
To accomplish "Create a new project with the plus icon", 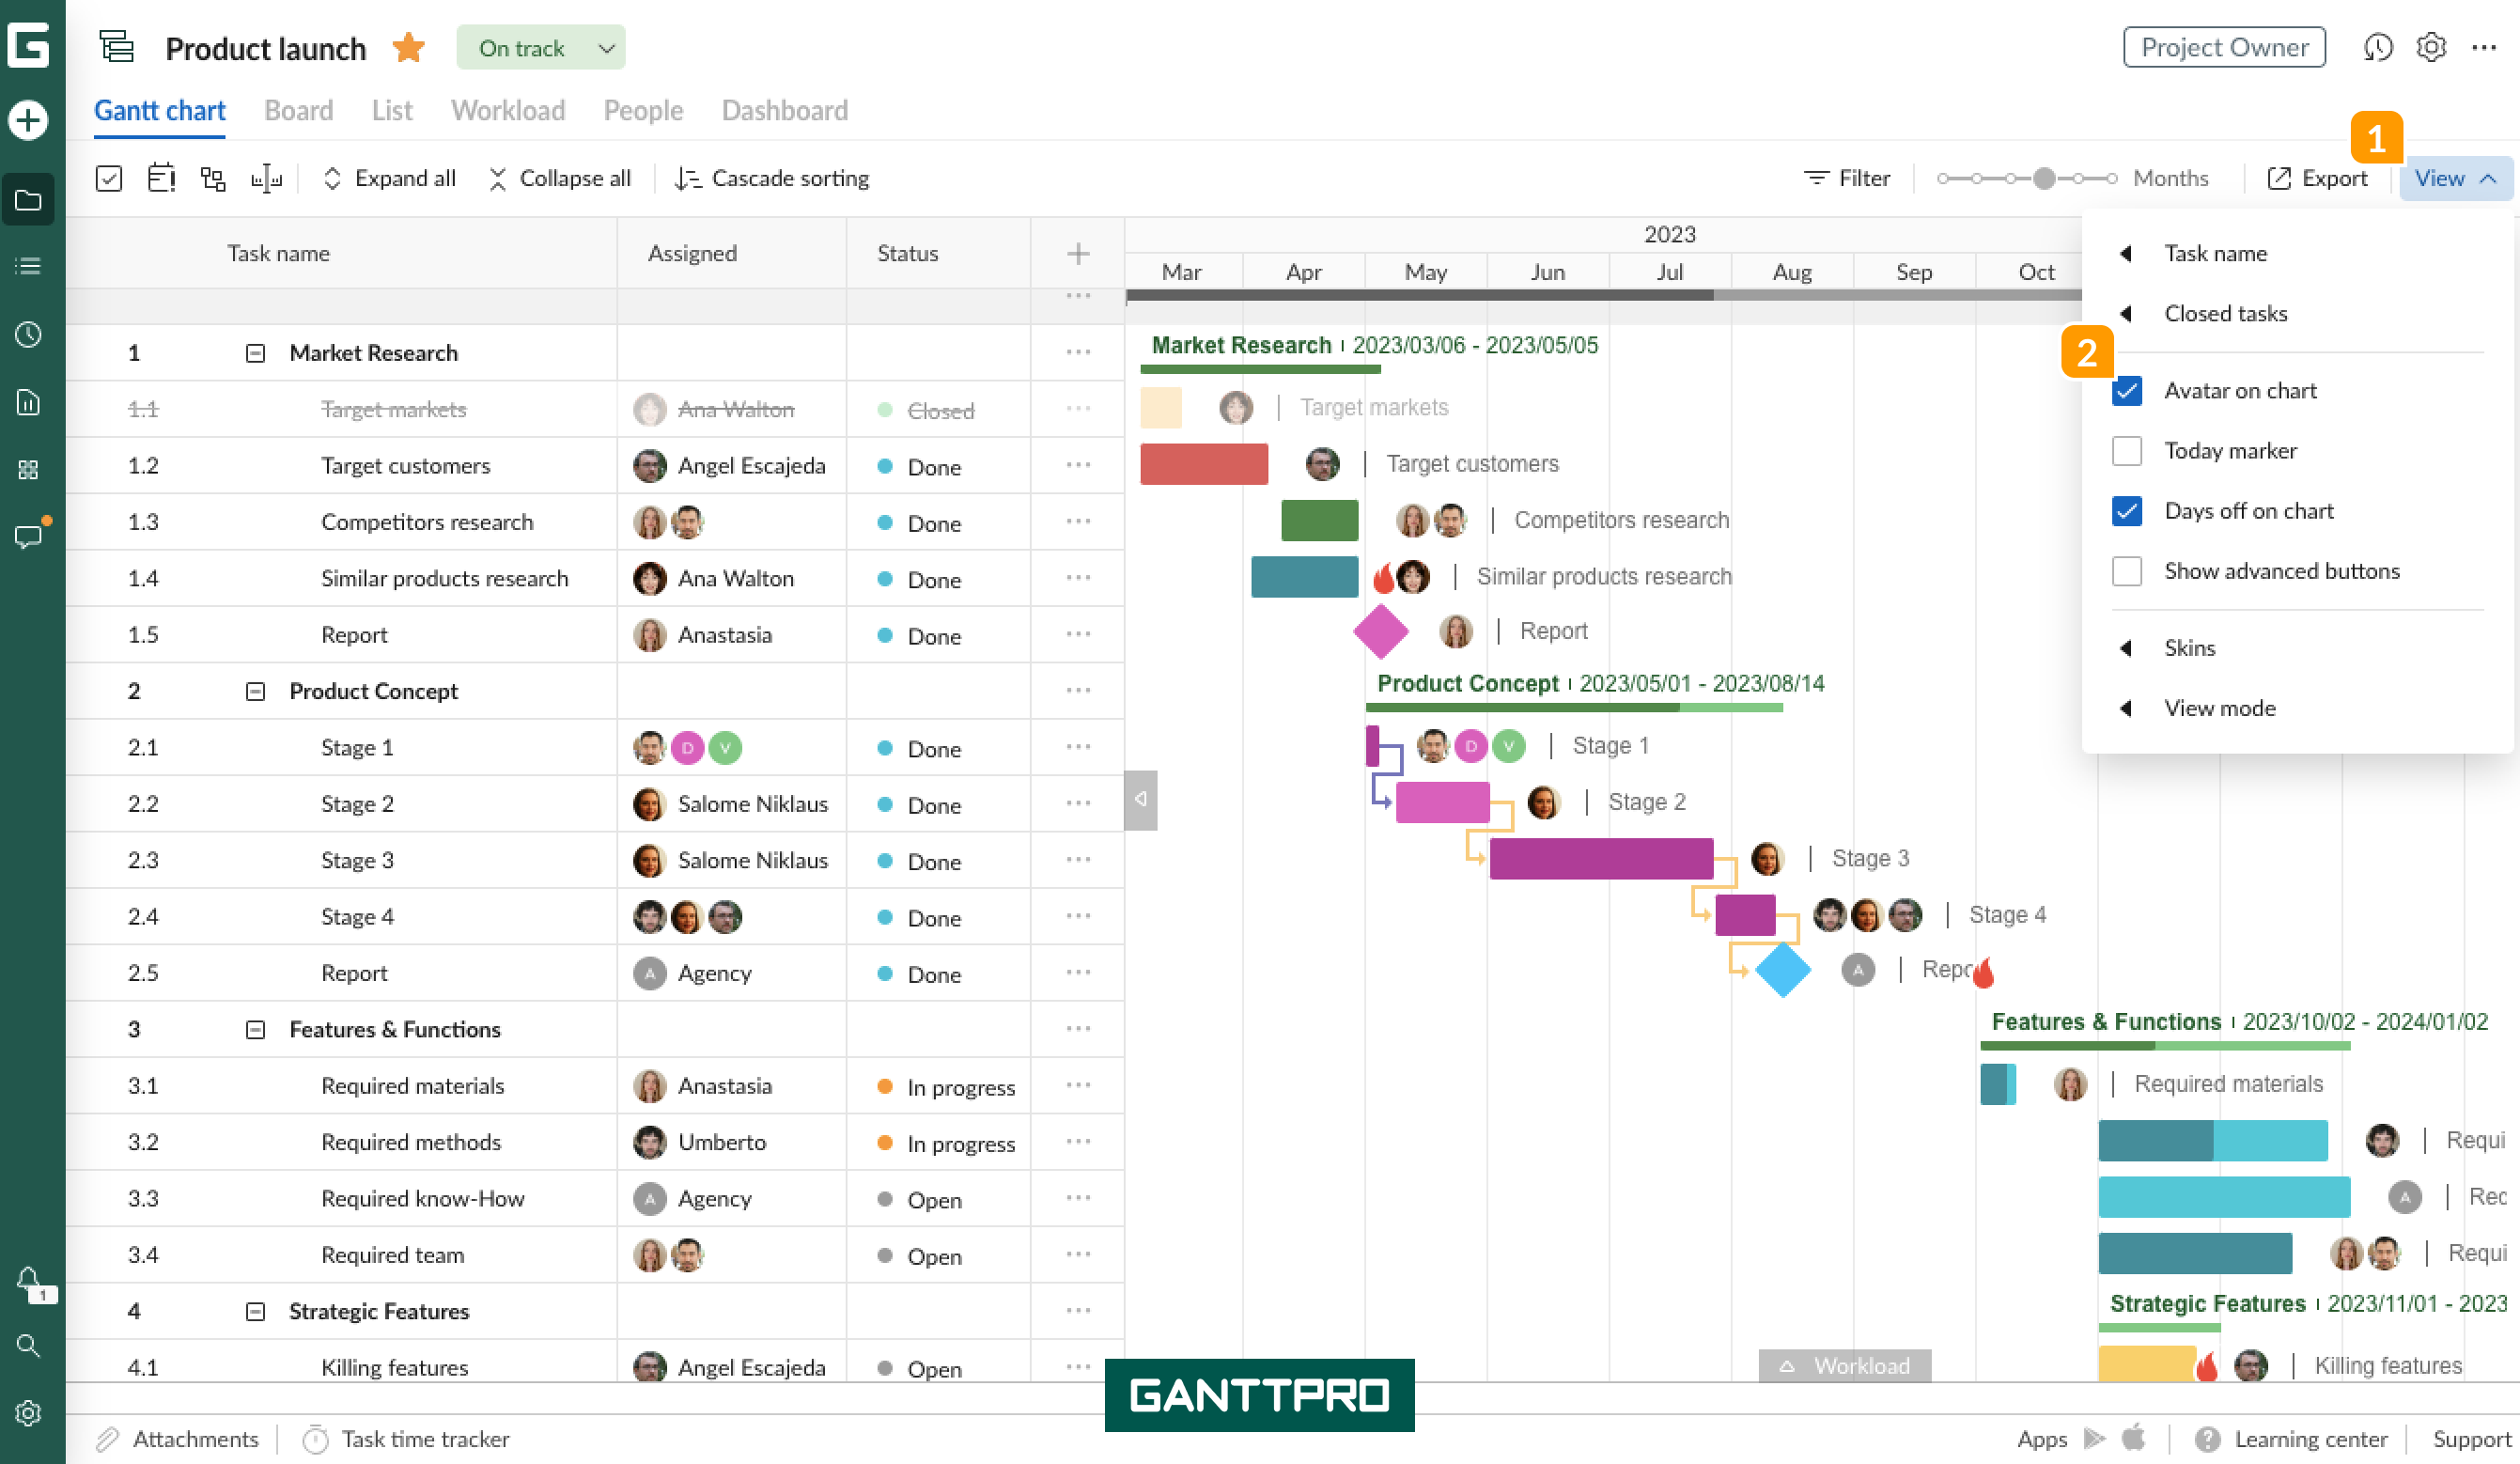I will point(28,120).
